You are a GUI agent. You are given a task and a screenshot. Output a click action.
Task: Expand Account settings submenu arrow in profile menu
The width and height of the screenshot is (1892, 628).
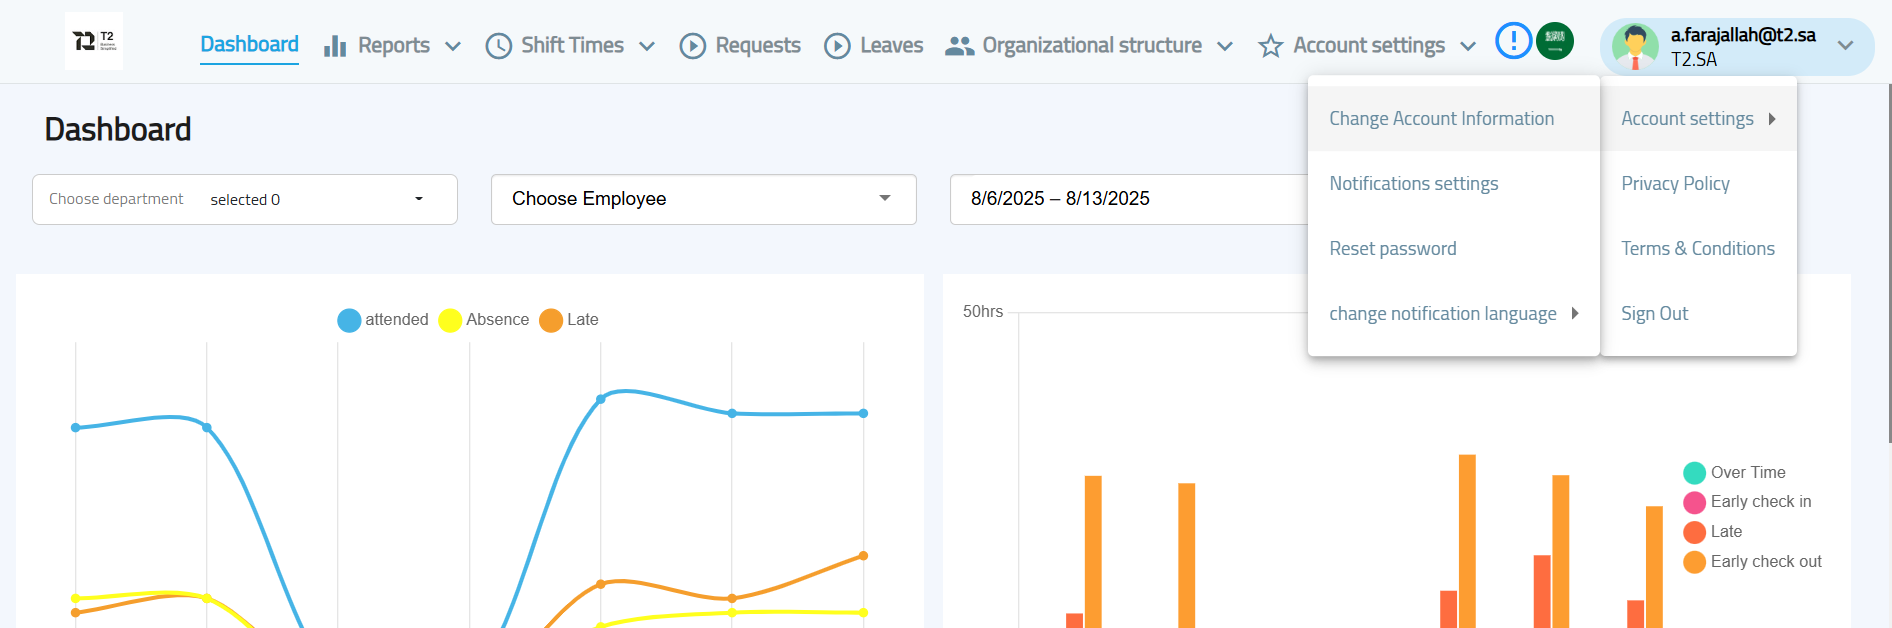tap(1772, 118)
